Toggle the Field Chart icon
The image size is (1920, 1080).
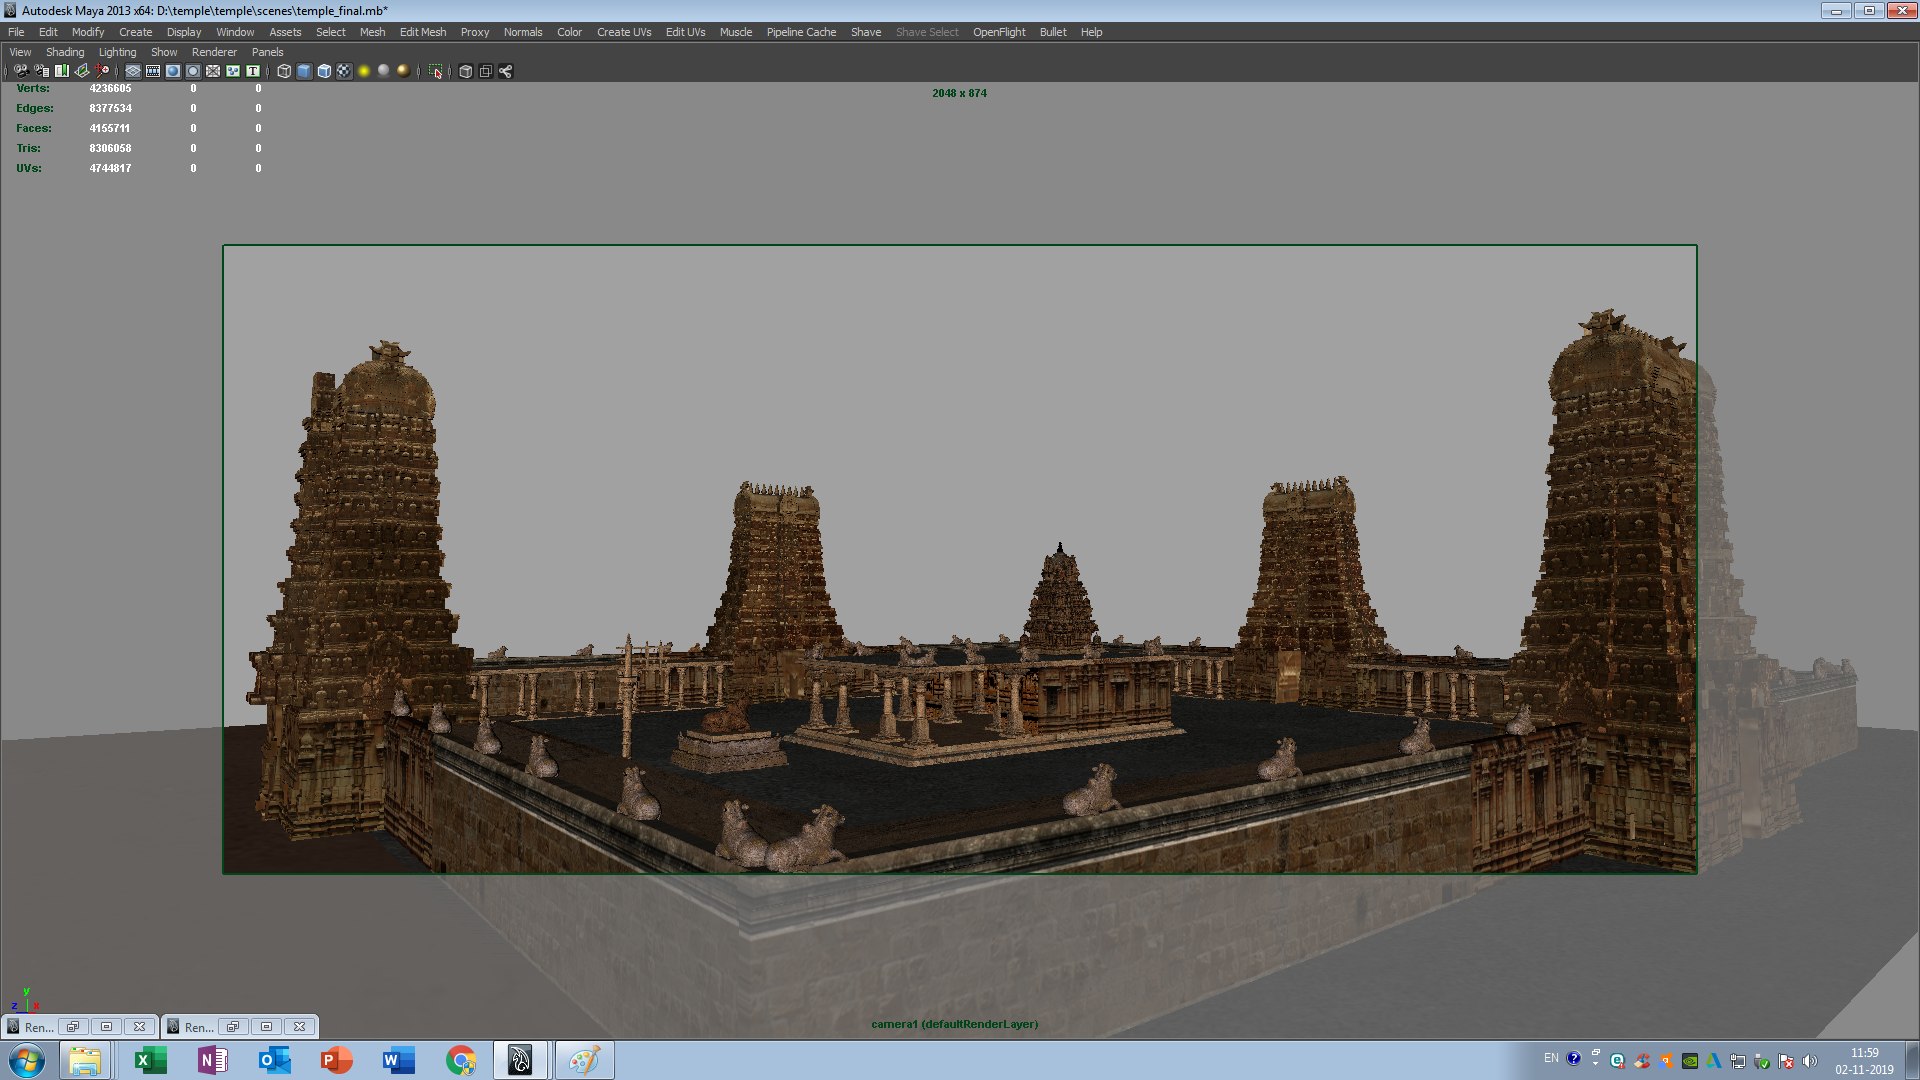point(213,71)
